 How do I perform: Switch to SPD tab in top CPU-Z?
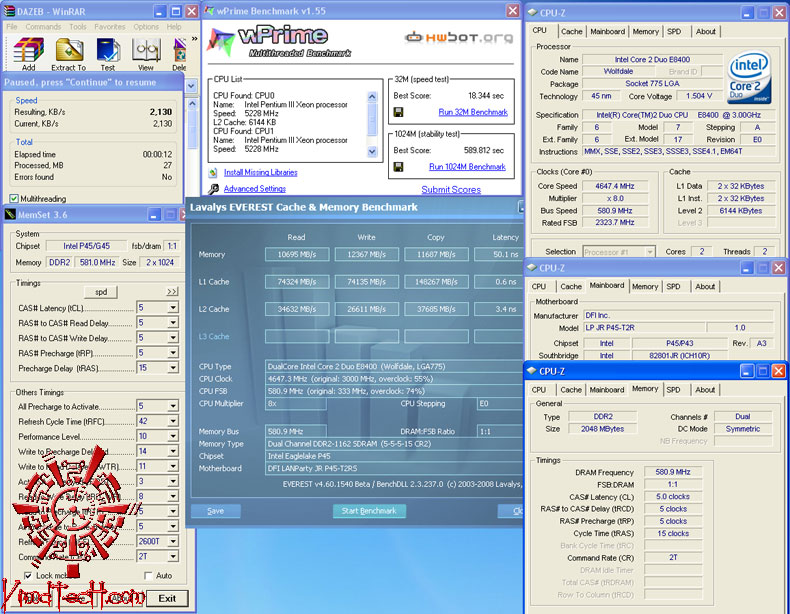pyautogui.click(x=674, y=31)
